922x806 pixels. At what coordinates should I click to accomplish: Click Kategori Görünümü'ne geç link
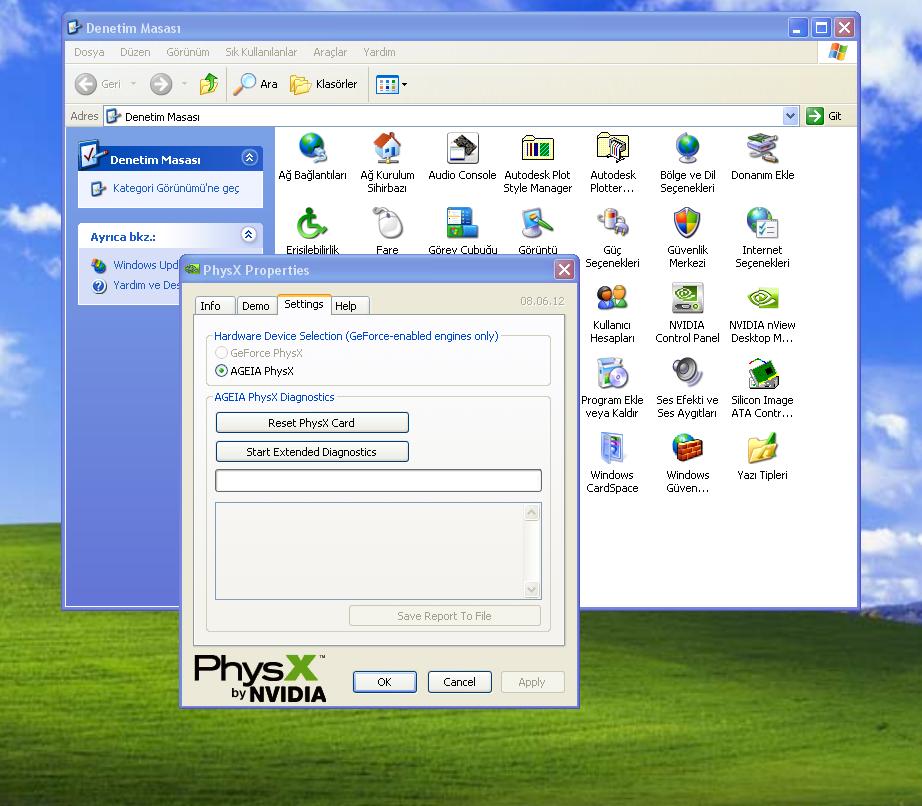coord(176,188)
